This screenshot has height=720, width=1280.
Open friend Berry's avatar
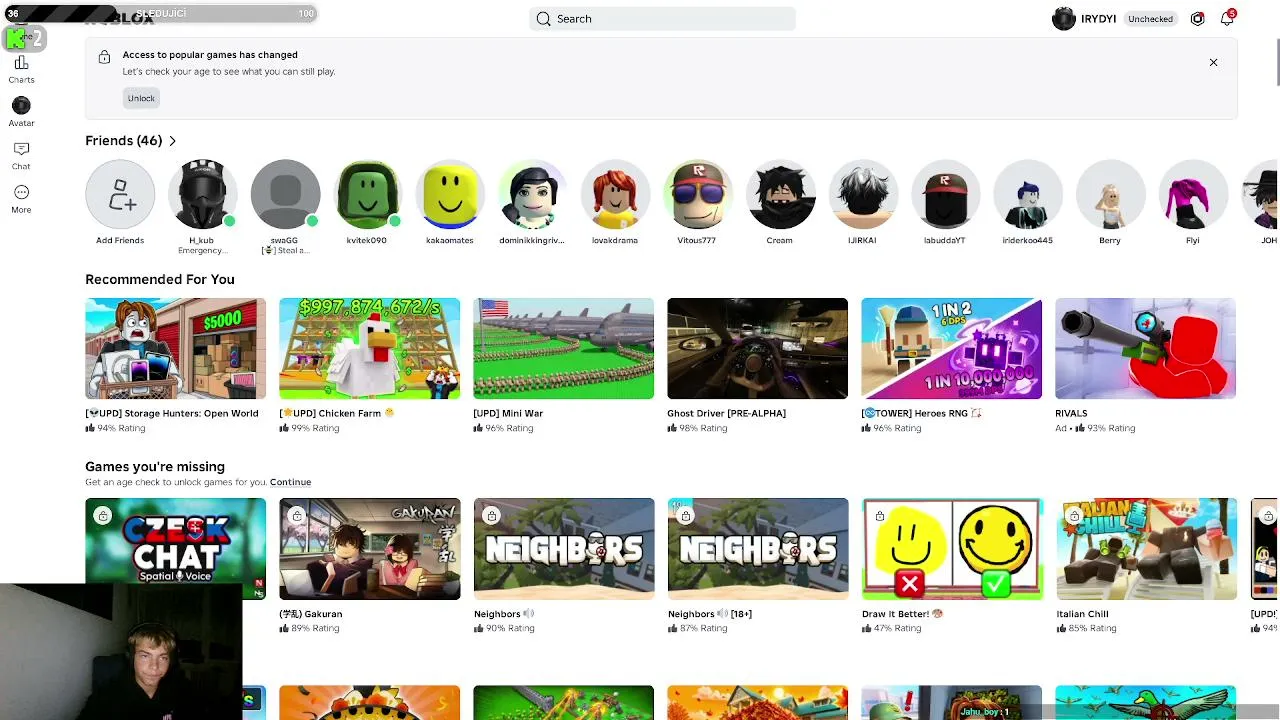click(x=1110, y=194)
